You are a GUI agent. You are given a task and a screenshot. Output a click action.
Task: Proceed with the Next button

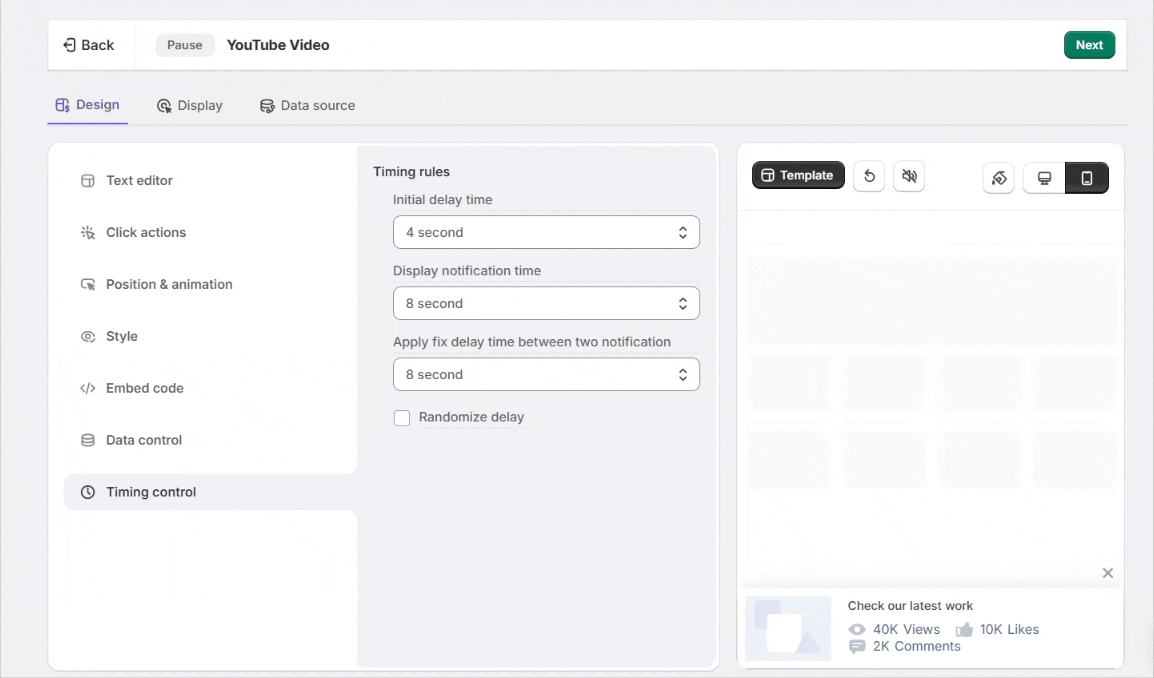[1089, 45]
